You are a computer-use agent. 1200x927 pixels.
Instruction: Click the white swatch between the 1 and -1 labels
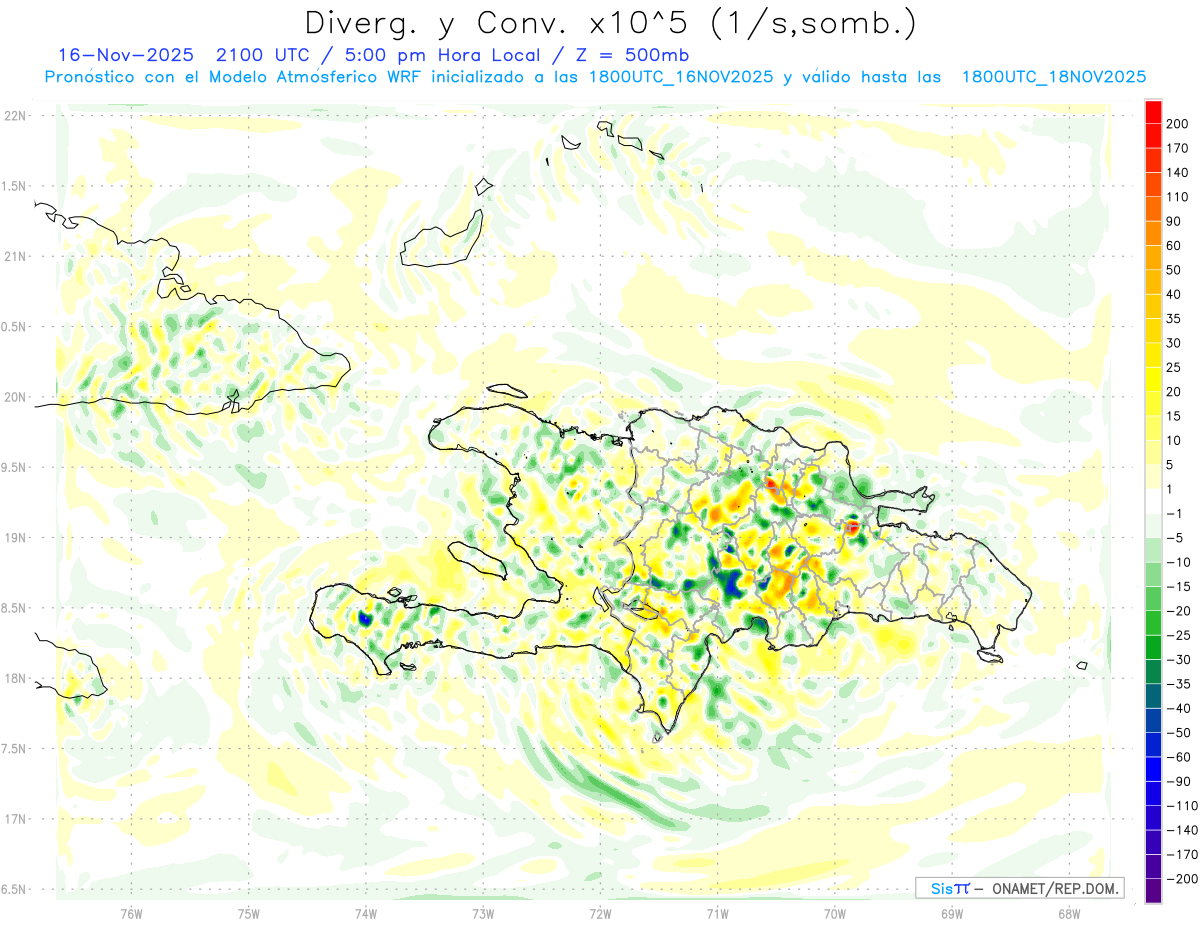[1153, 501]
